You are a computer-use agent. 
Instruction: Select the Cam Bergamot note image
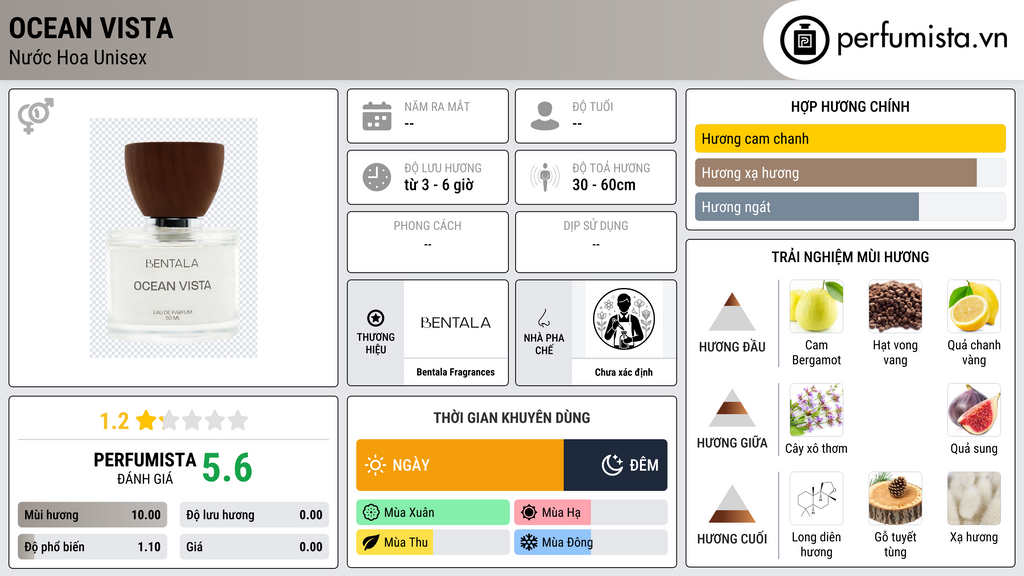coord(816,306)
